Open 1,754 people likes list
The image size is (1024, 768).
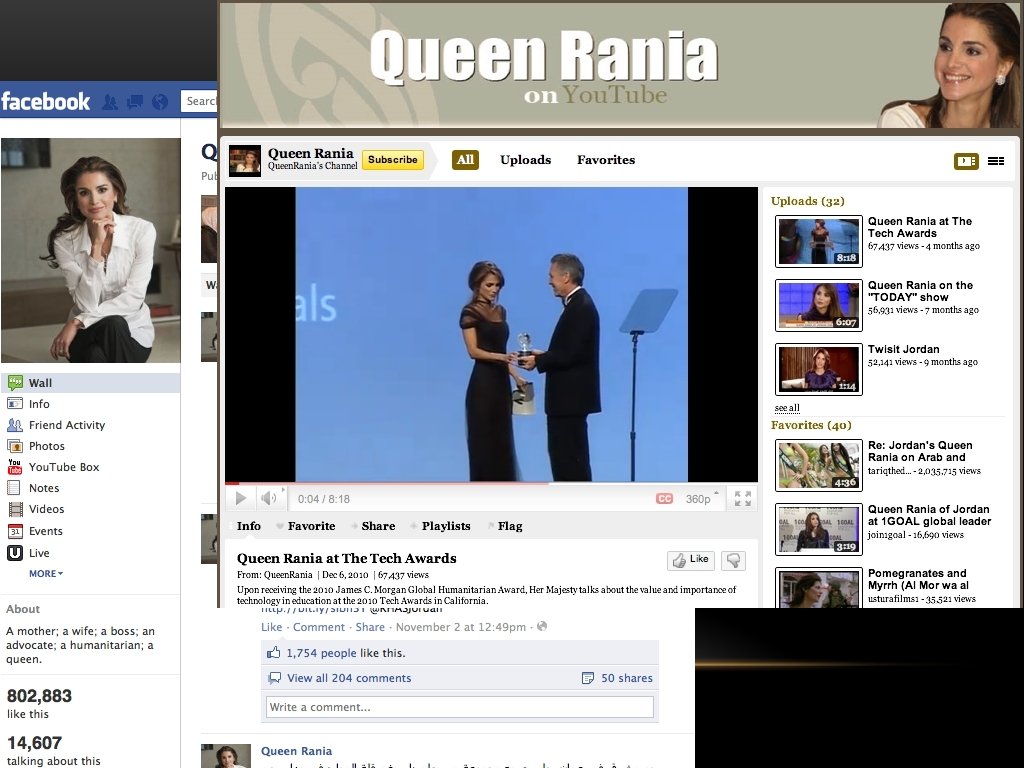321,652
